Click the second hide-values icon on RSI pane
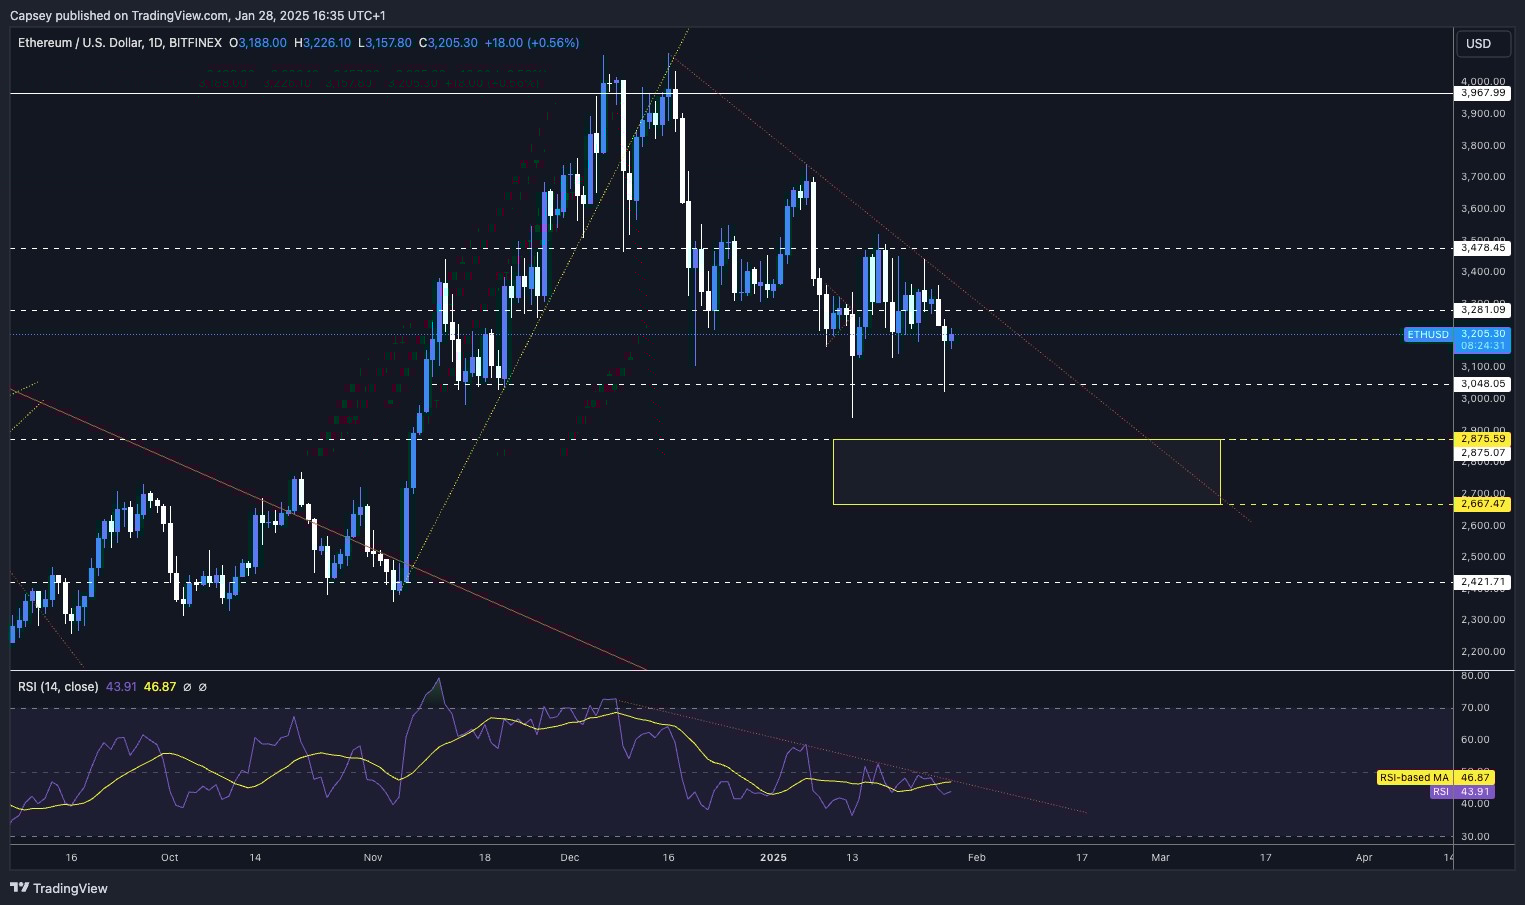1525x905 pixels. pyautogui.click(x=204, y=687)
